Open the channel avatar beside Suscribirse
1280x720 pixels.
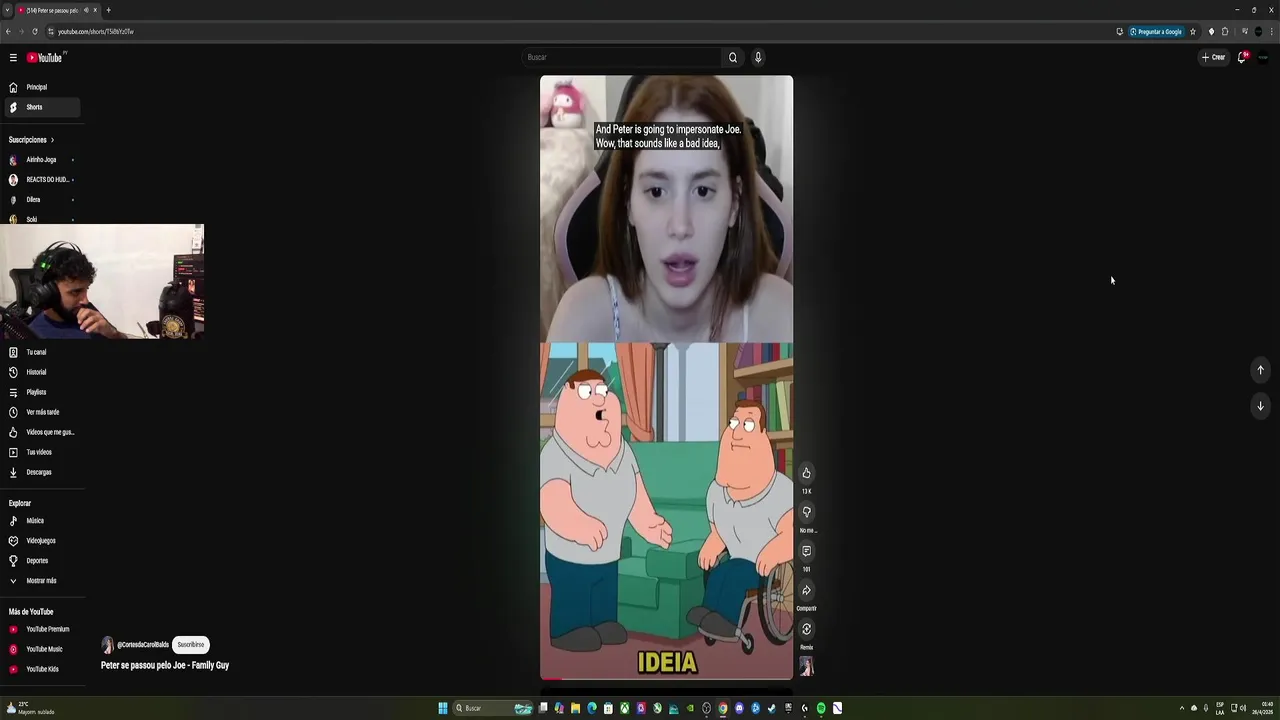[107, 645]
